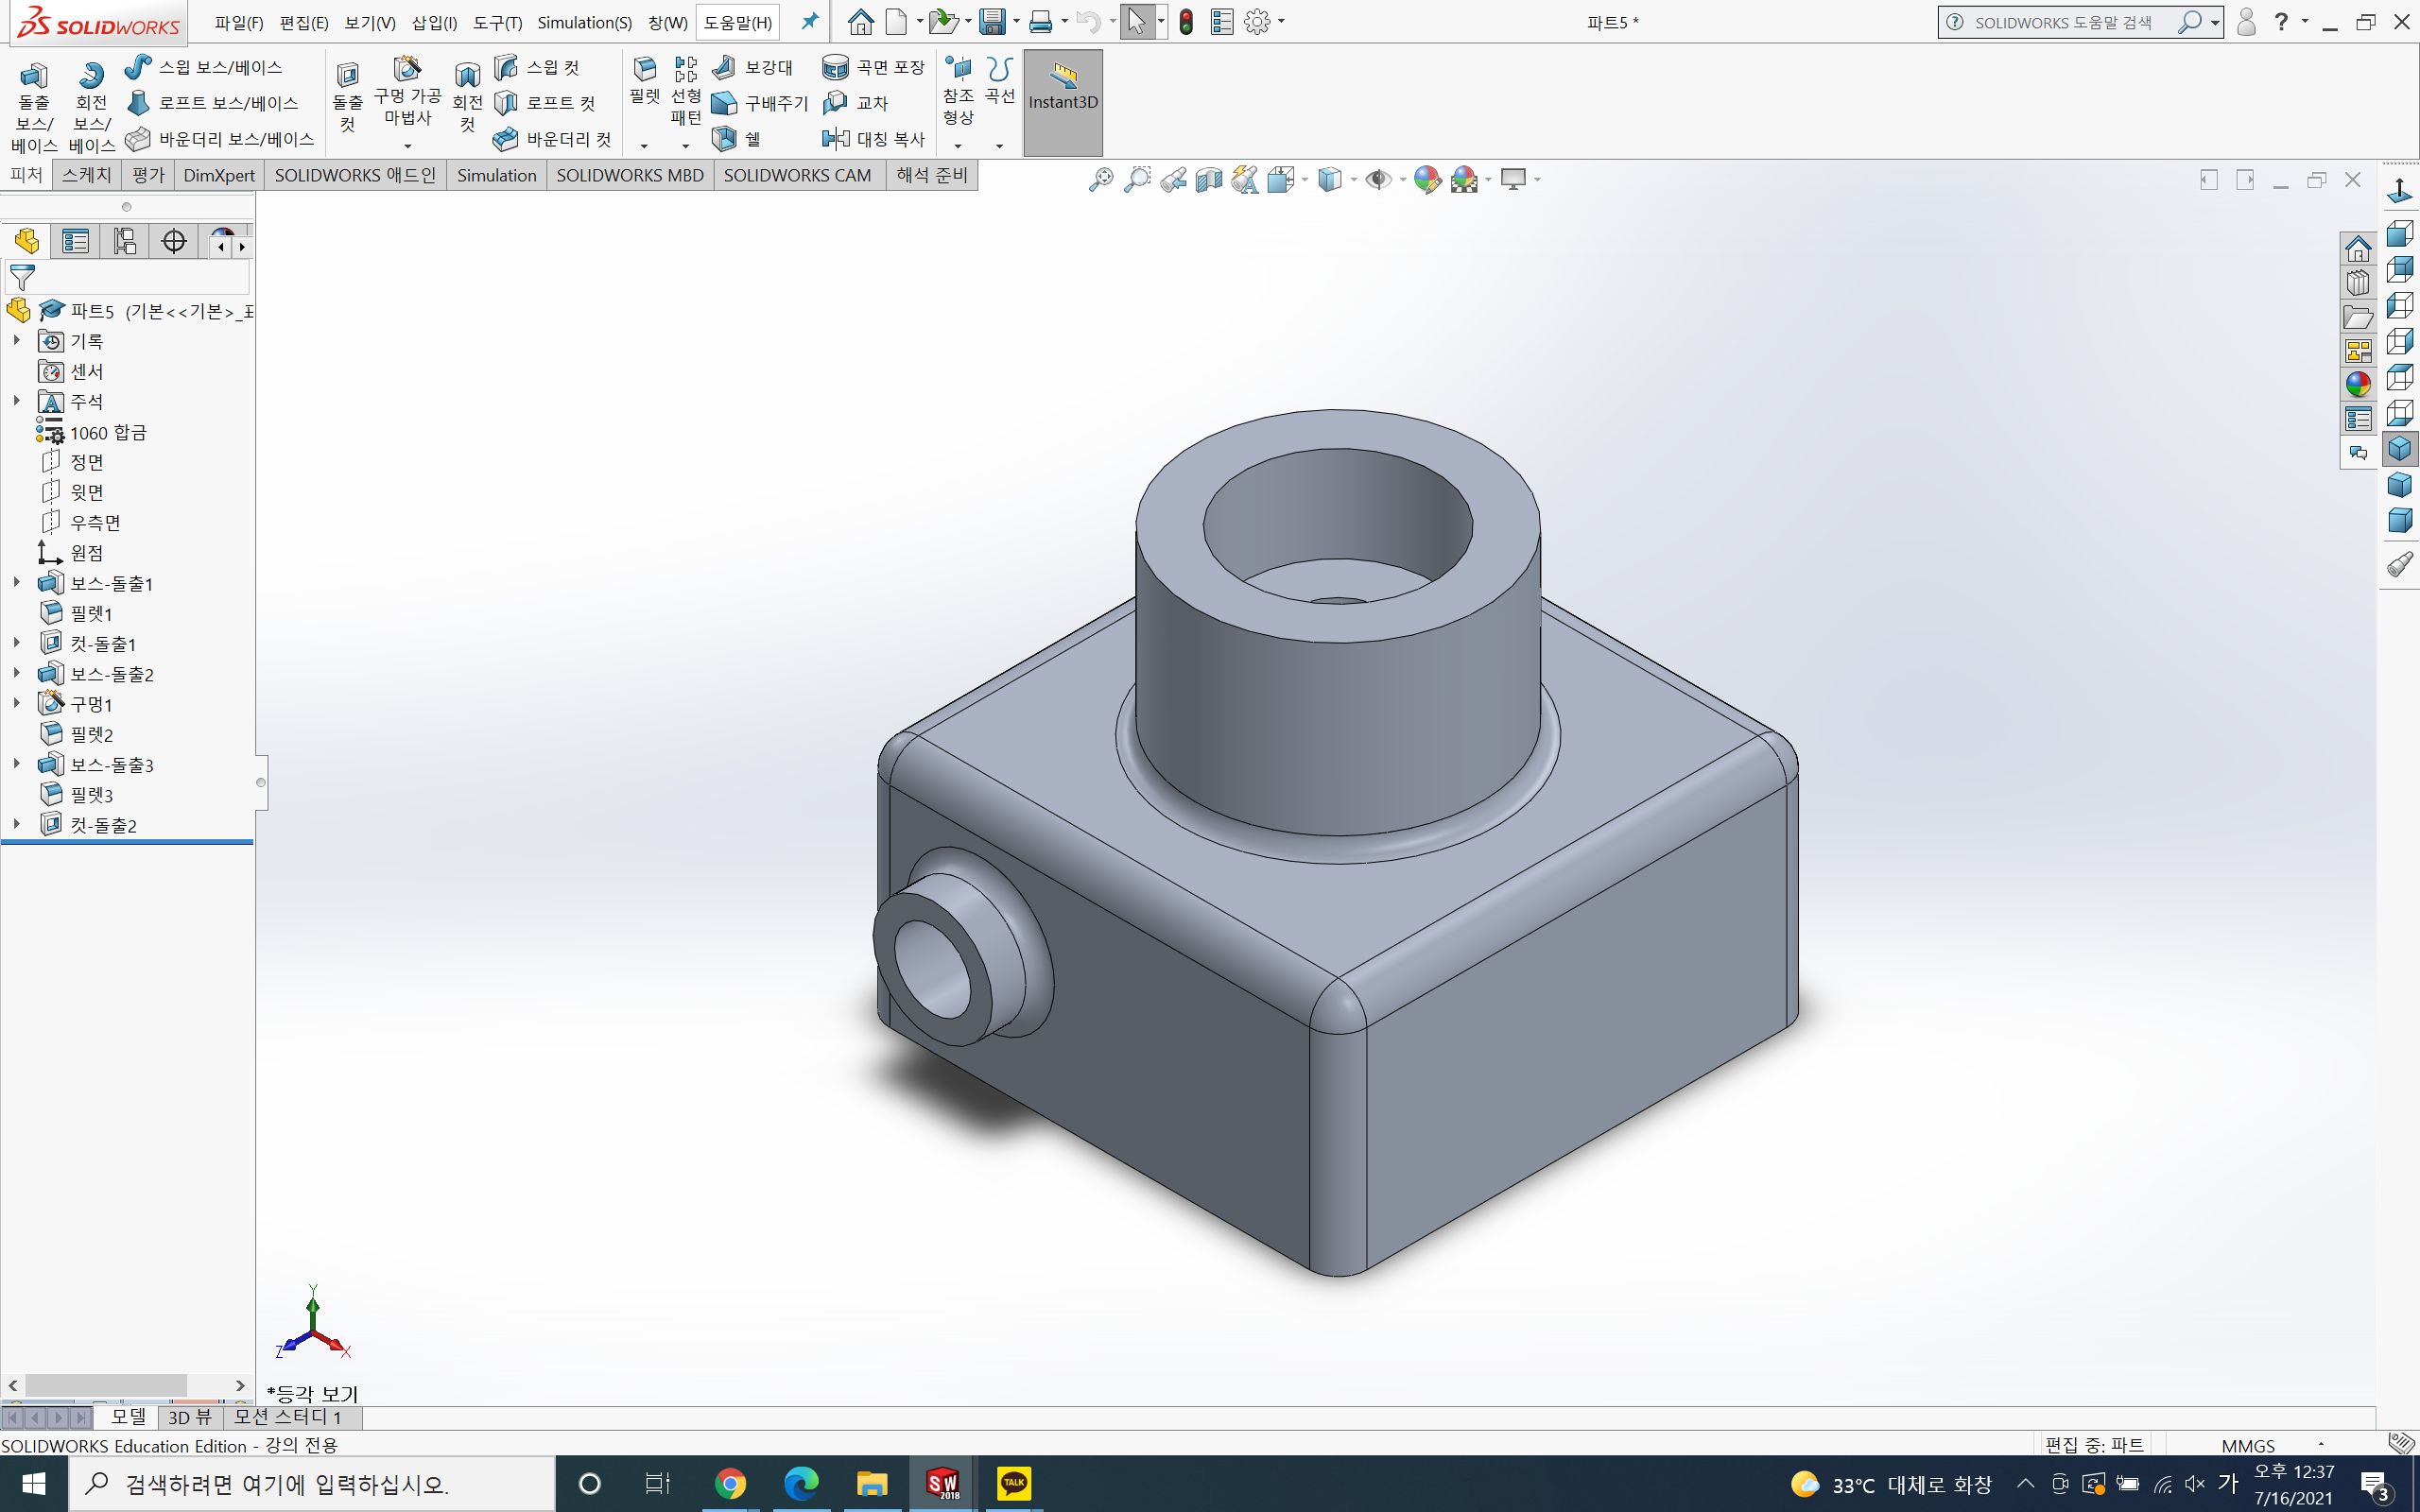The image size is (2420, 1512).
Task: Open the Simulation(S) menu
Action: (x=584, y=22)
